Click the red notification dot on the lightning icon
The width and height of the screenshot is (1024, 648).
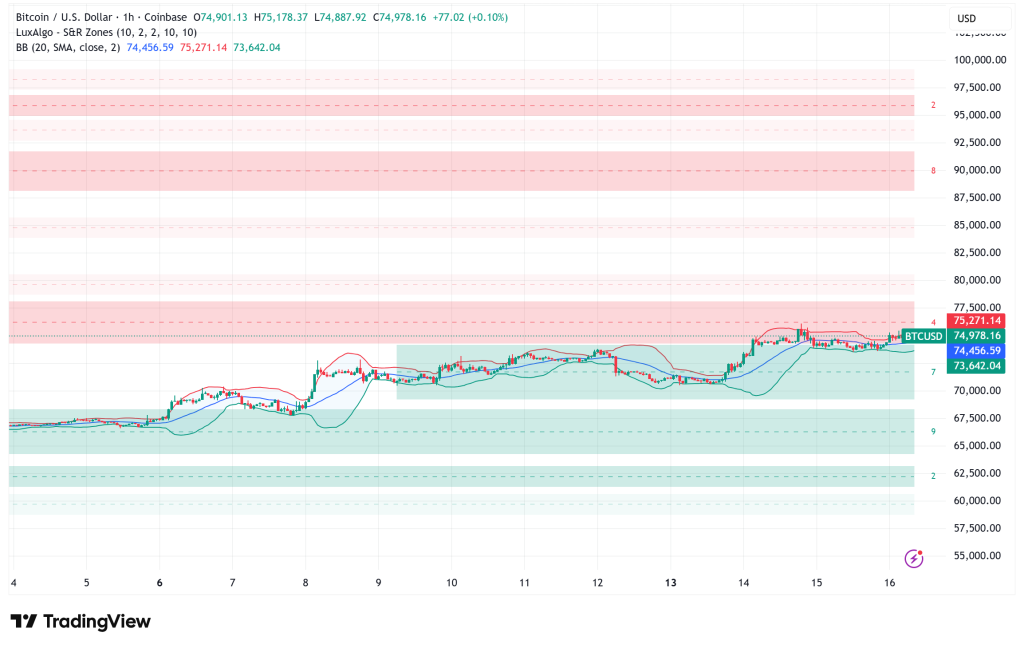point(922,551)
